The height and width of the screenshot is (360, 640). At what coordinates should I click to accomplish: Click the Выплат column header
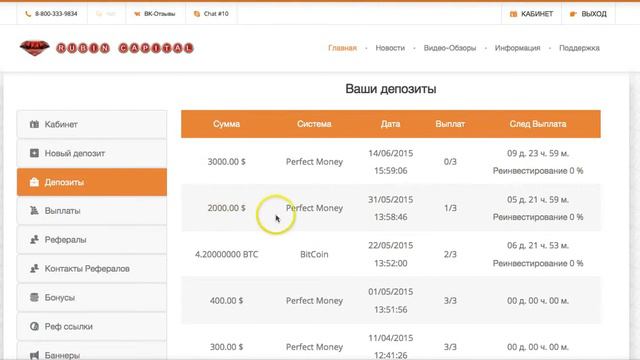[x=450, y=124]
